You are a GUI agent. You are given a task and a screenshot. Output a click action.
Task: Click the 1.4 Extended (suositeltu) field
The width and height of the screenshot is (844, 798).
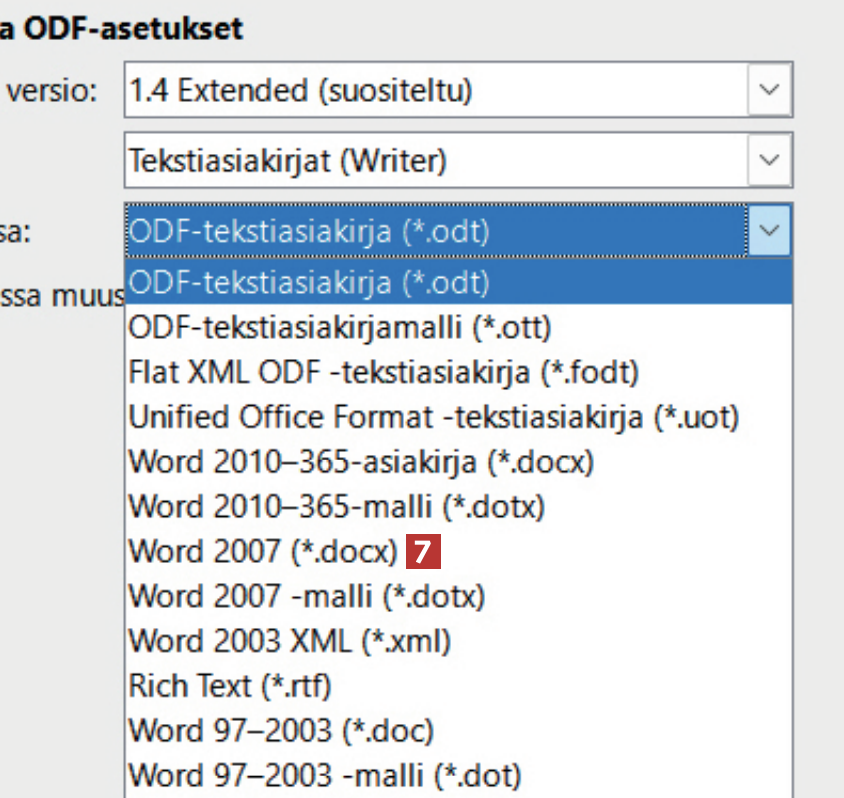tap(435, 90)
